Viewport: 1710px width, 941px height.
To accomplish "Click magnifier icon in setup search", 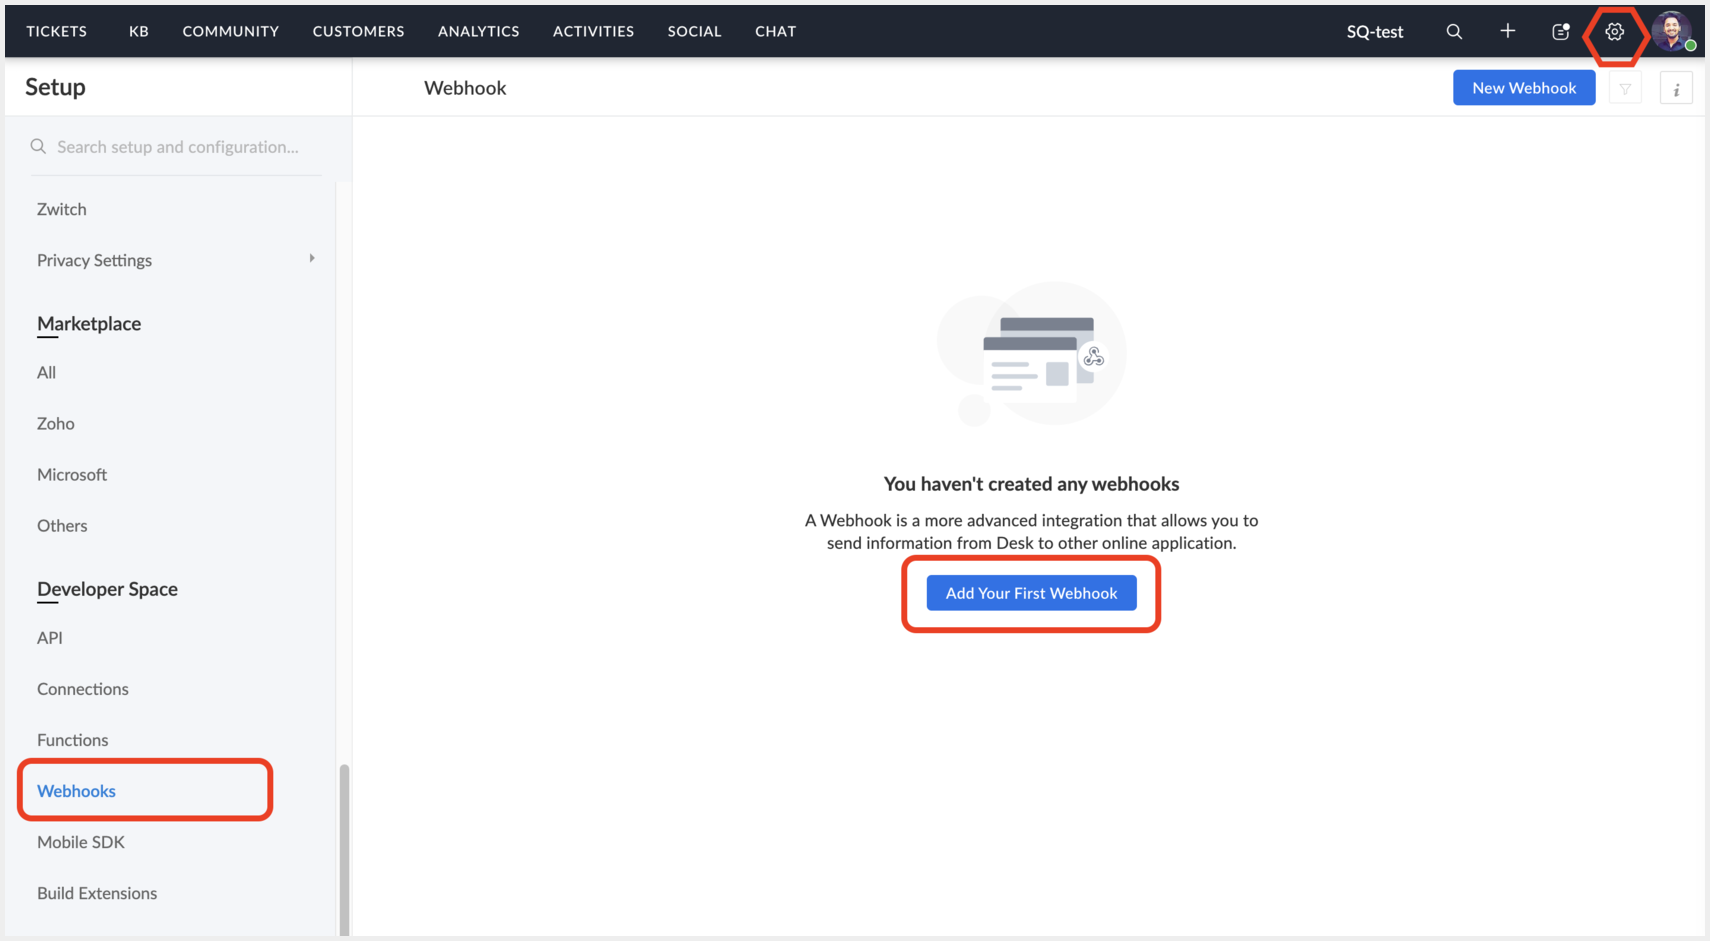I will (38, 147).
